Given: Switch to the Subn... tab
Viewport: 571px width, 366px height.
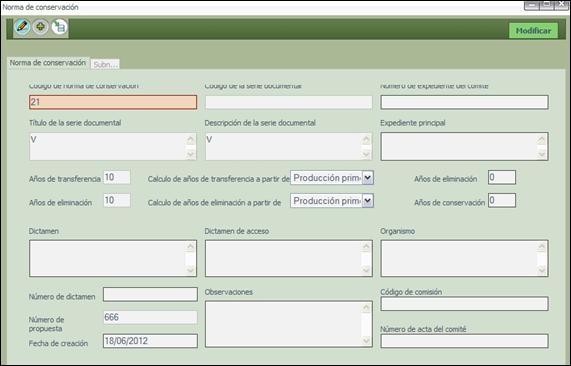Looking at the screenshot, I should tap(105, 64).
